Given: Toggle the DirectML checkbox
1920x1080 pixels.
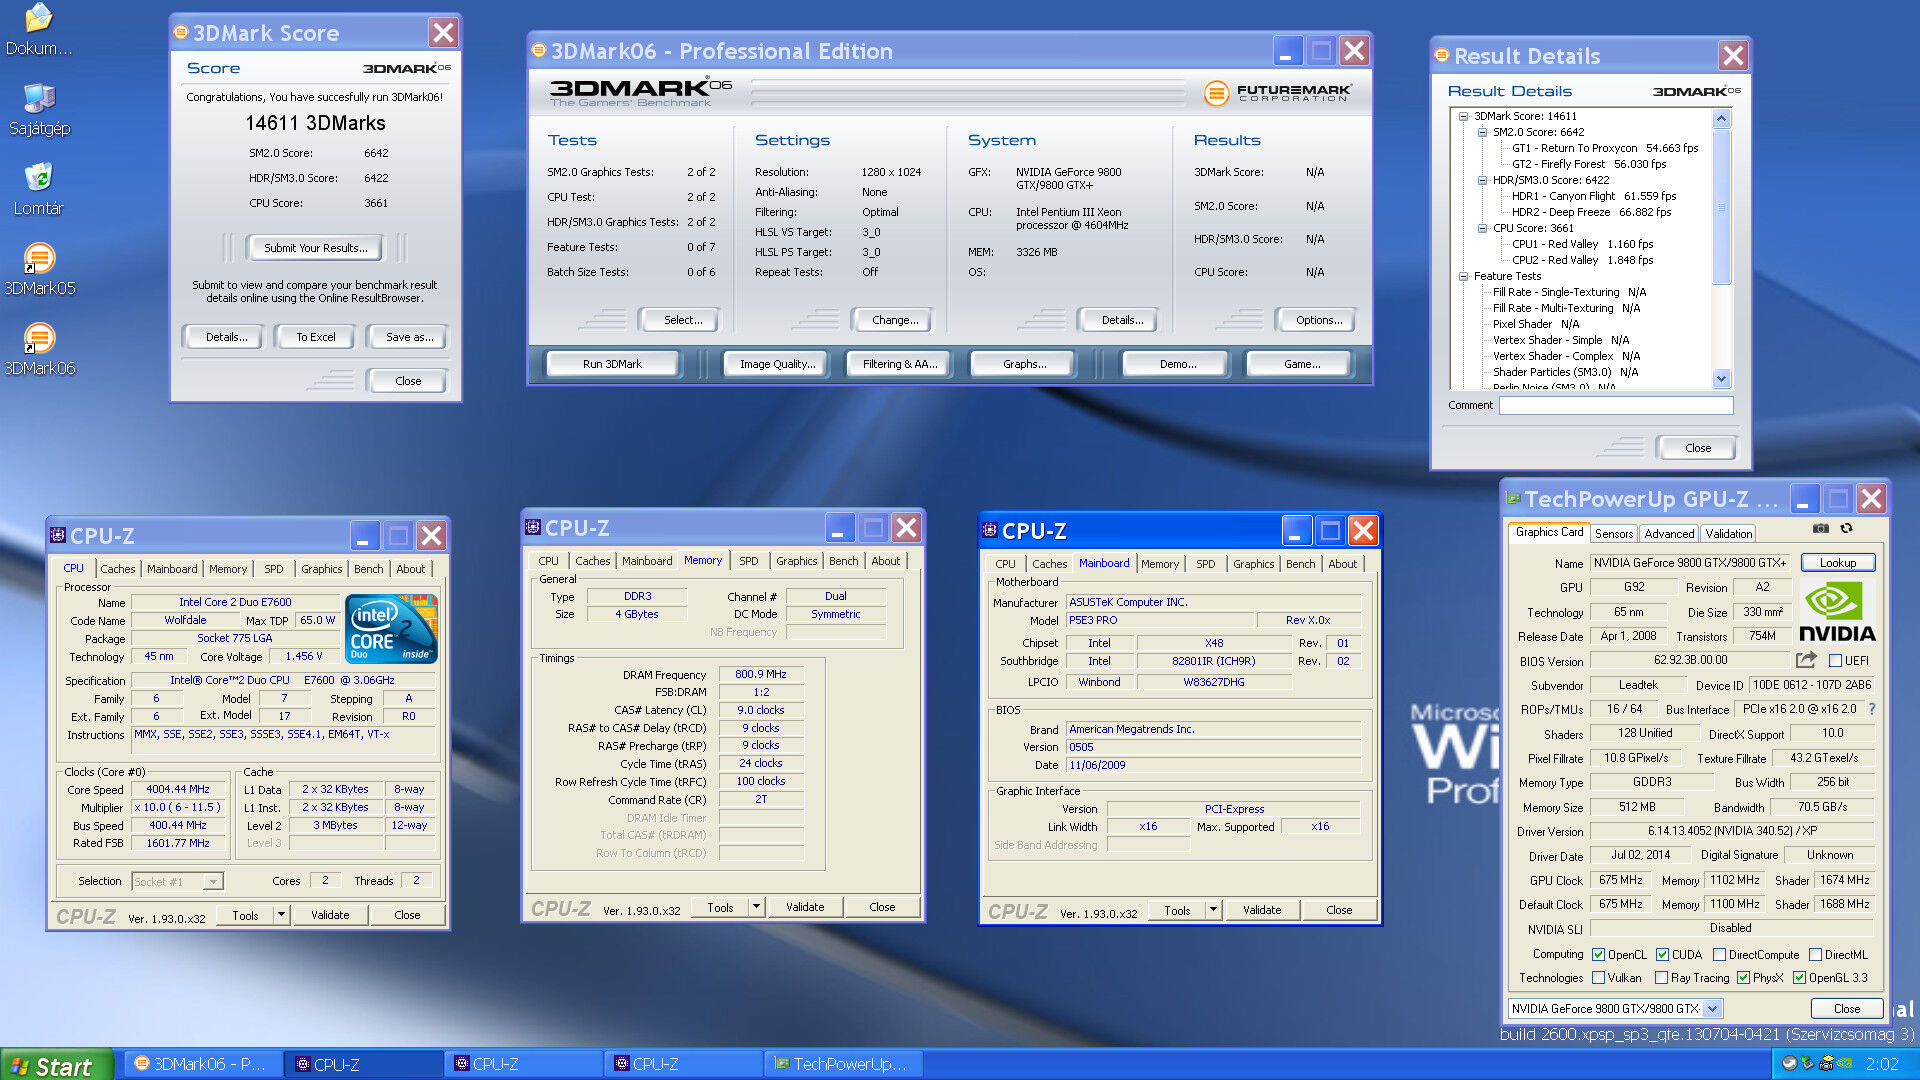Looking at the screenshot, I should click(1815, 955).
